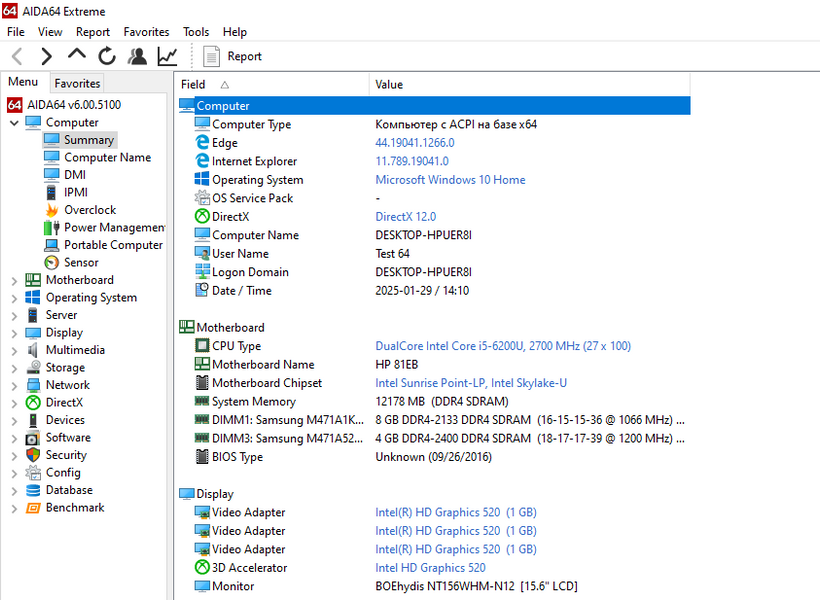The image size is (820, 600).
Task: Open the Favorites menu
Action: point(146,32)
